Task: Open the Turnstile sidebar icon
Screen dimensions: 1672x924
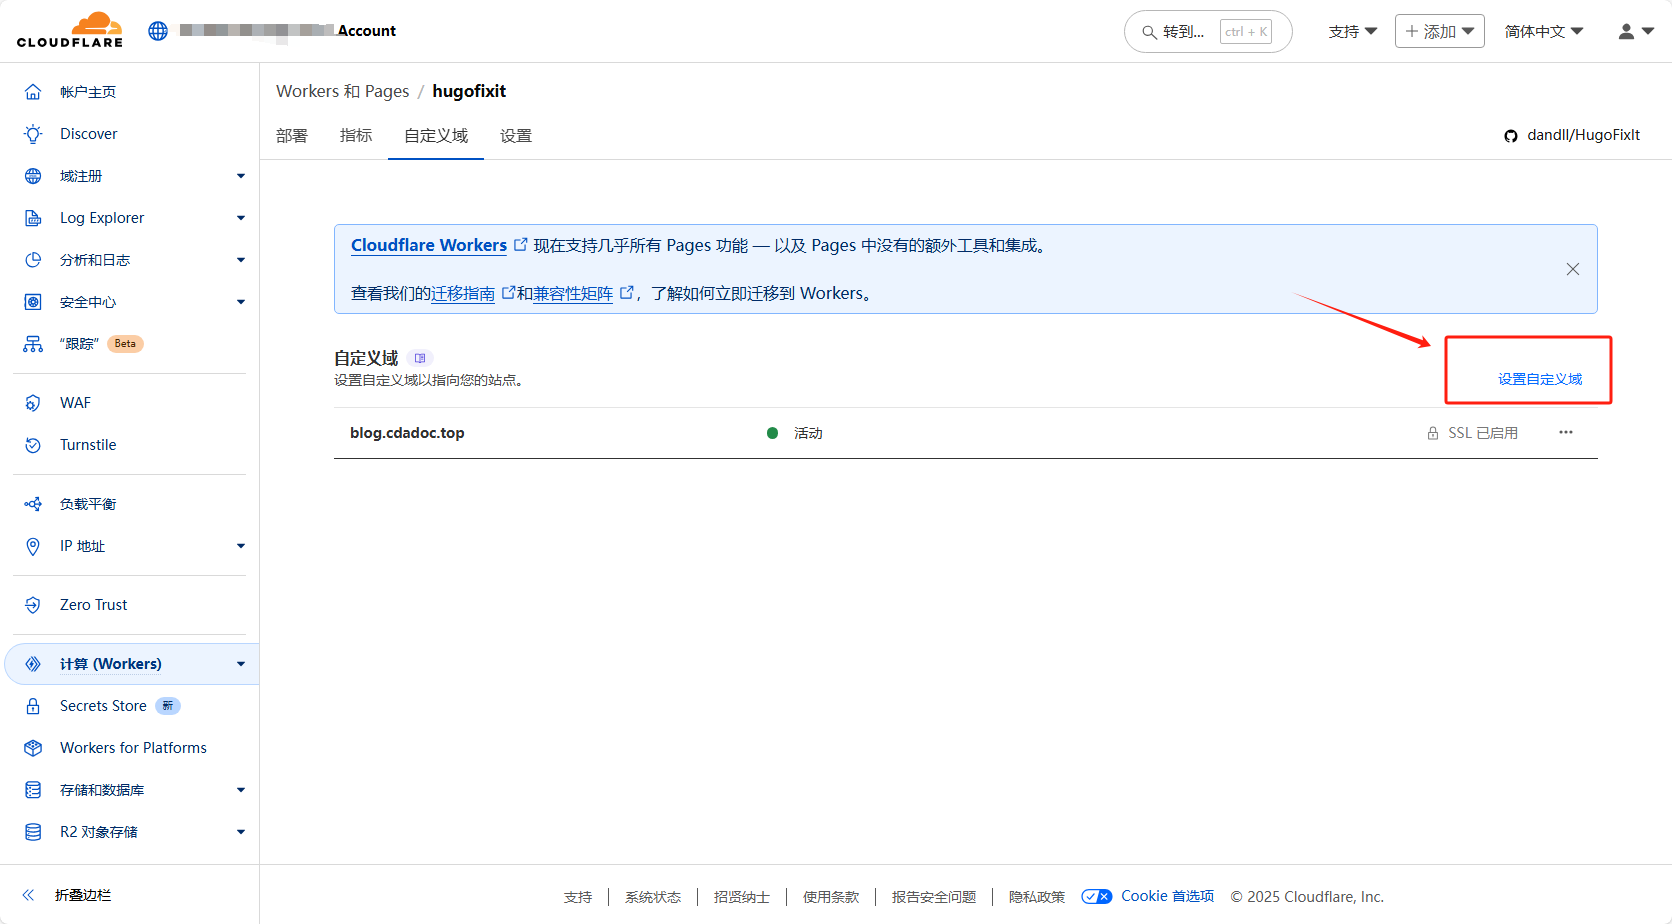Action: click(33, 445)
